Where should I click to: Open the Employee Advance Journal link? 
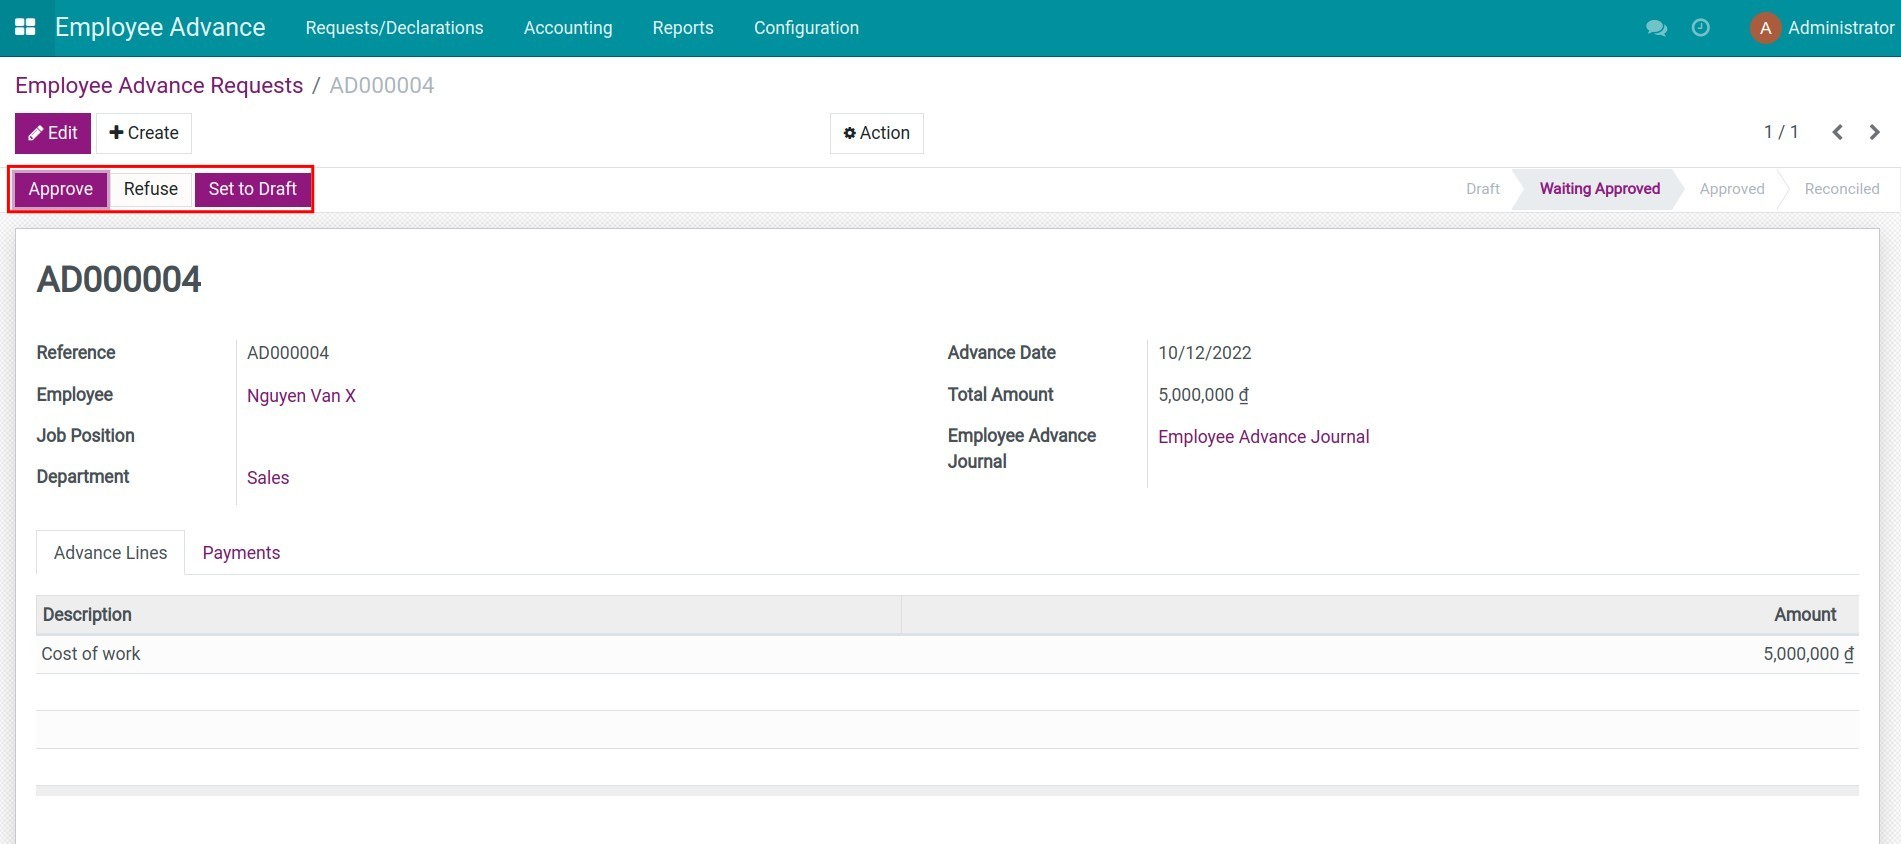(1263, 437)
